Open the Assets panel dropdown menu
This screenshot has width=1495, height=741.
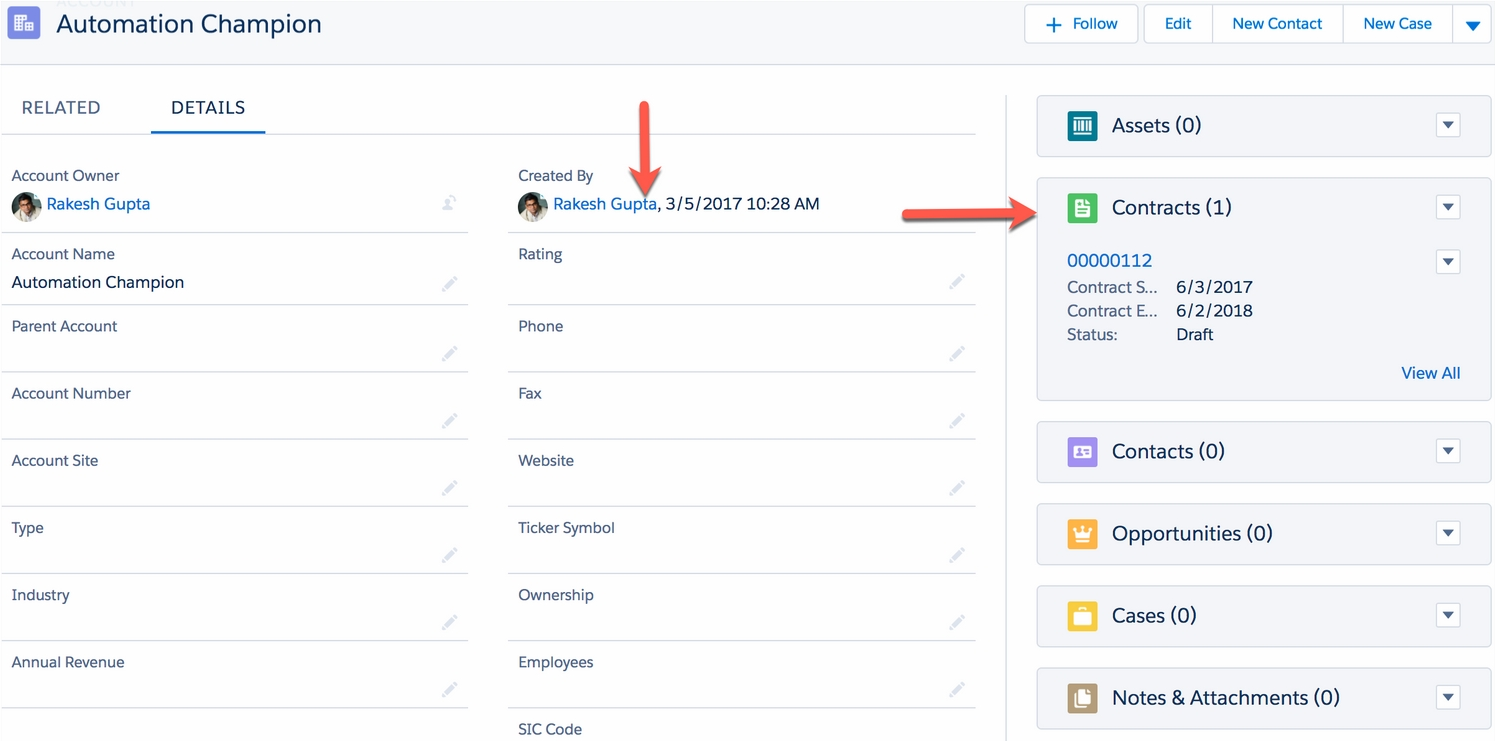[x=1448, y=126]
